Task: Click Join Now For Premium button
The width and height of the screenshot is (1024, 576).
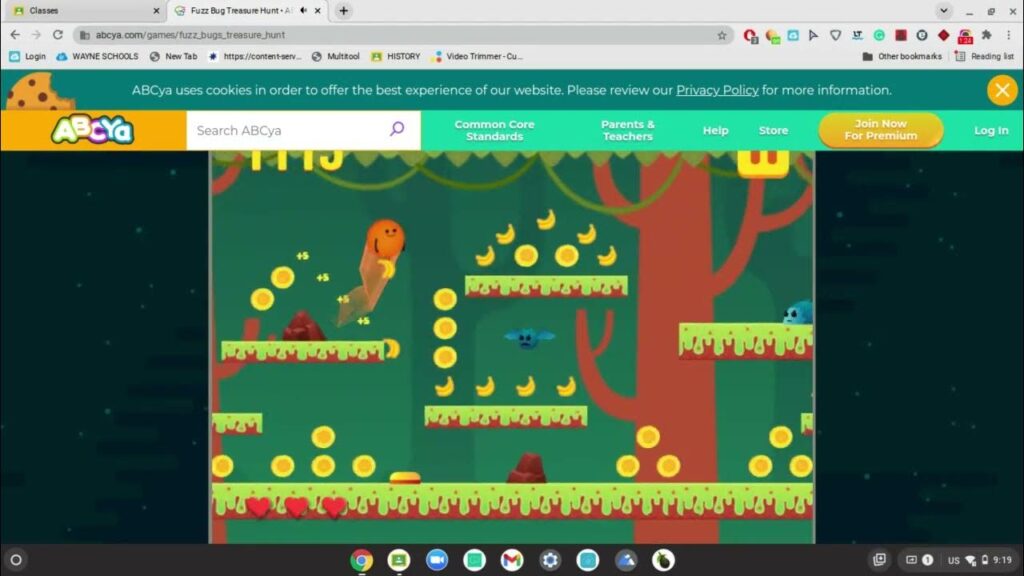Action: click(x=880, y=130)
